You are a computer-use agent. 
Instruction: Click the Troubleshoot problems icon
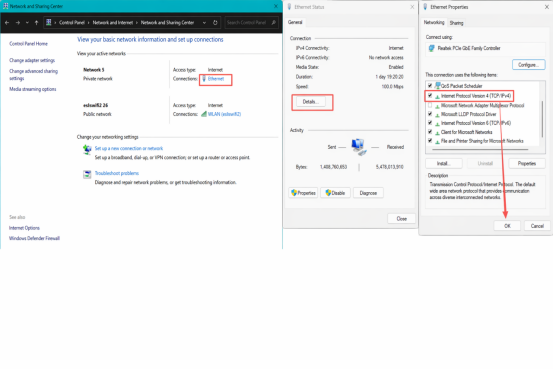click(x=87, y=174)
